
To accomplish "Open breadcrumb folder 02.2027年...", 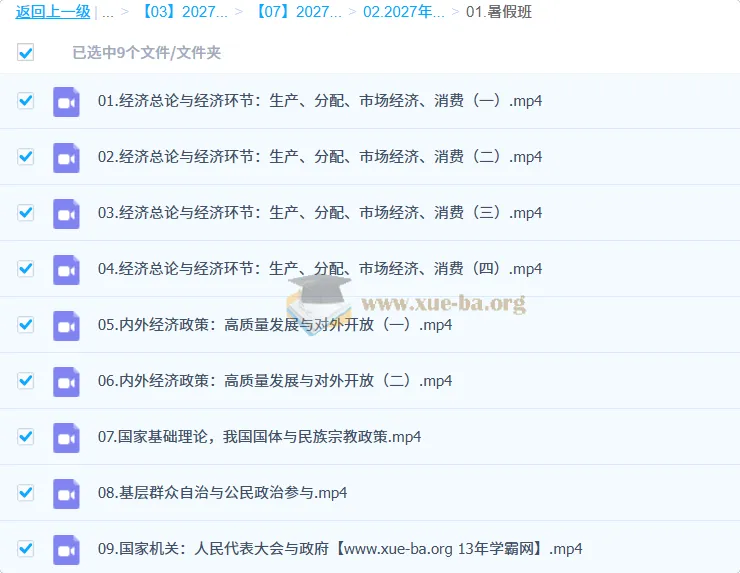I will 404,12.
